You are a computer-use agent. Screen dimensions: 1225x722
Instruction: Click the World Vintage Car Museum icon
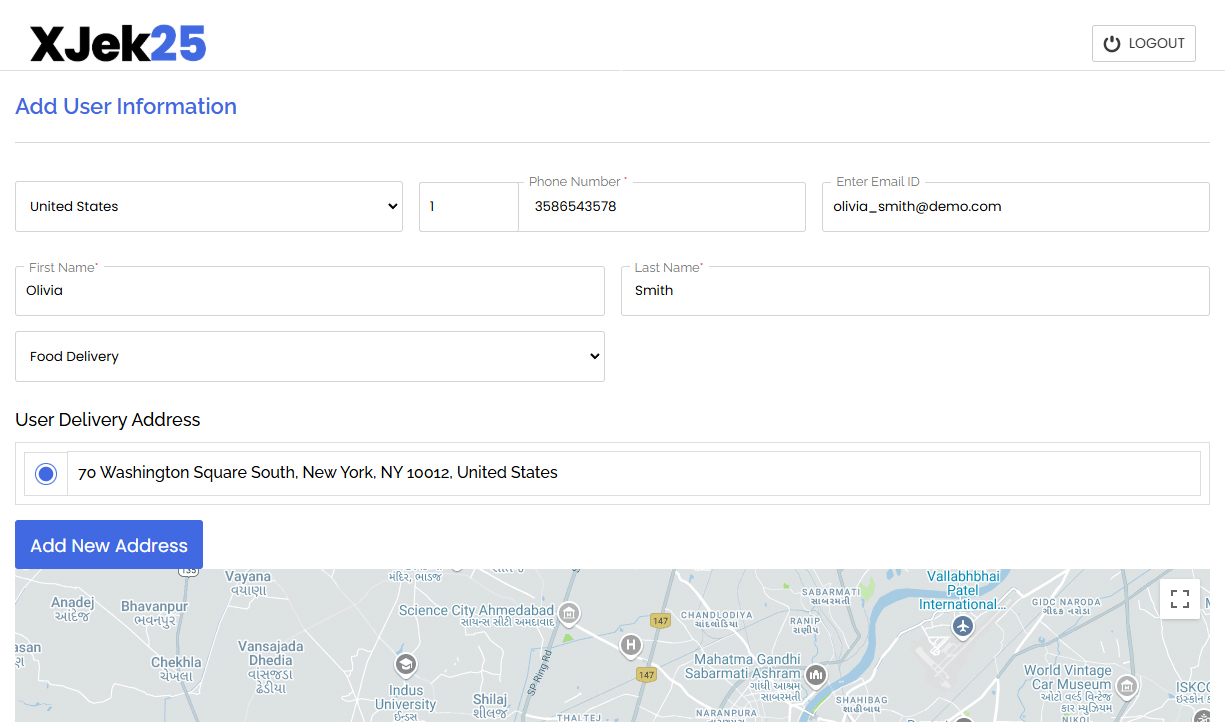click(1127, 688)
